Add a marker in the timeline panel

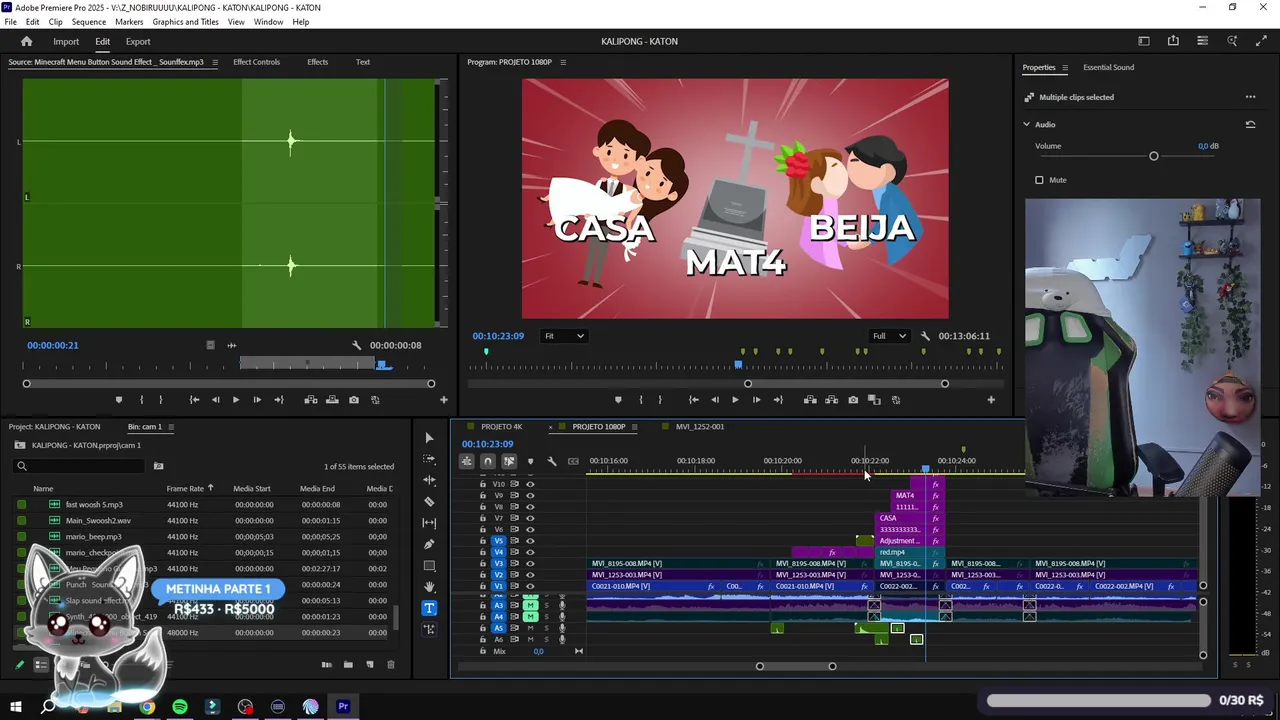pyautogui.click(x=530, y=461)
